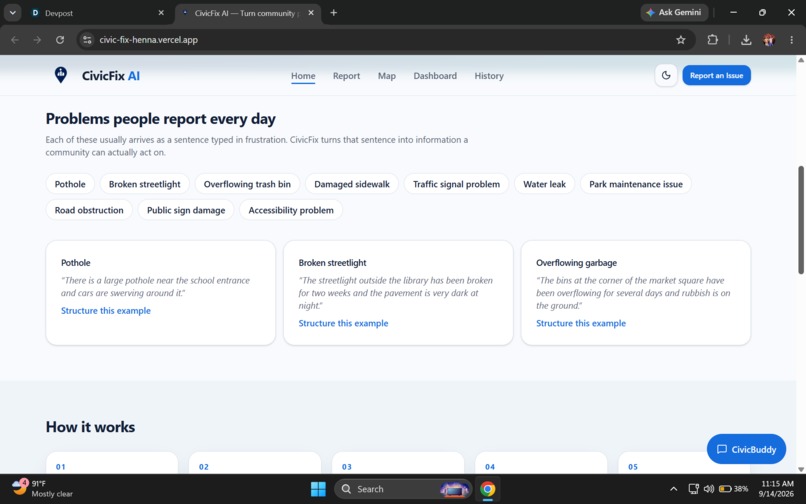The image size is (806, 504).
Task: Click Structure this example under Pothole
Action: coord(106,311)
